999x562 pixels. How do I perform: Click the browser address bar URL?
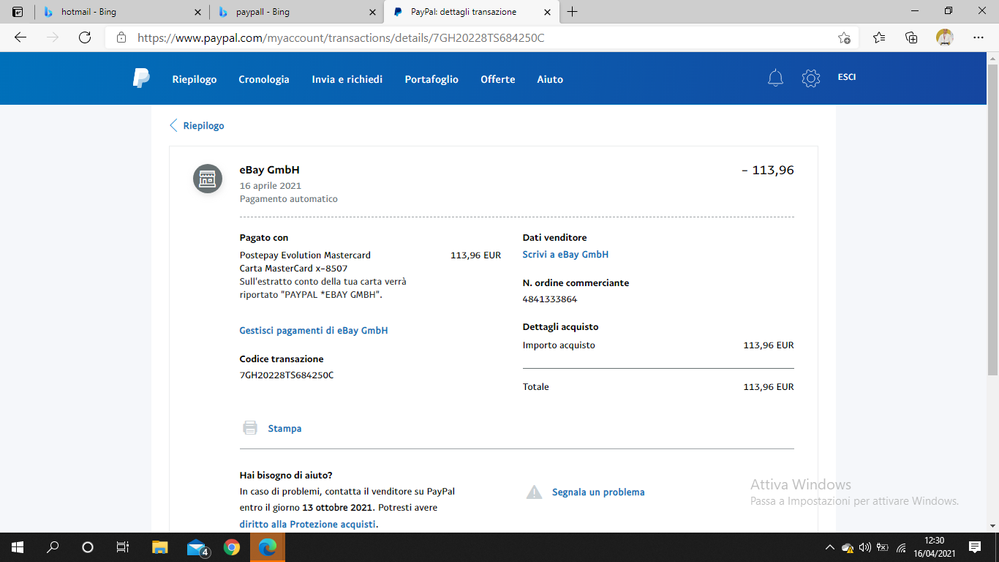tap(341, 38)
